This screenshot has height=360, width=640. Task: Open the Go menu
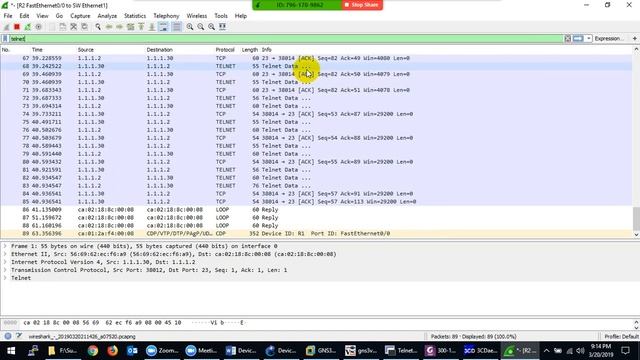(59, 16)
